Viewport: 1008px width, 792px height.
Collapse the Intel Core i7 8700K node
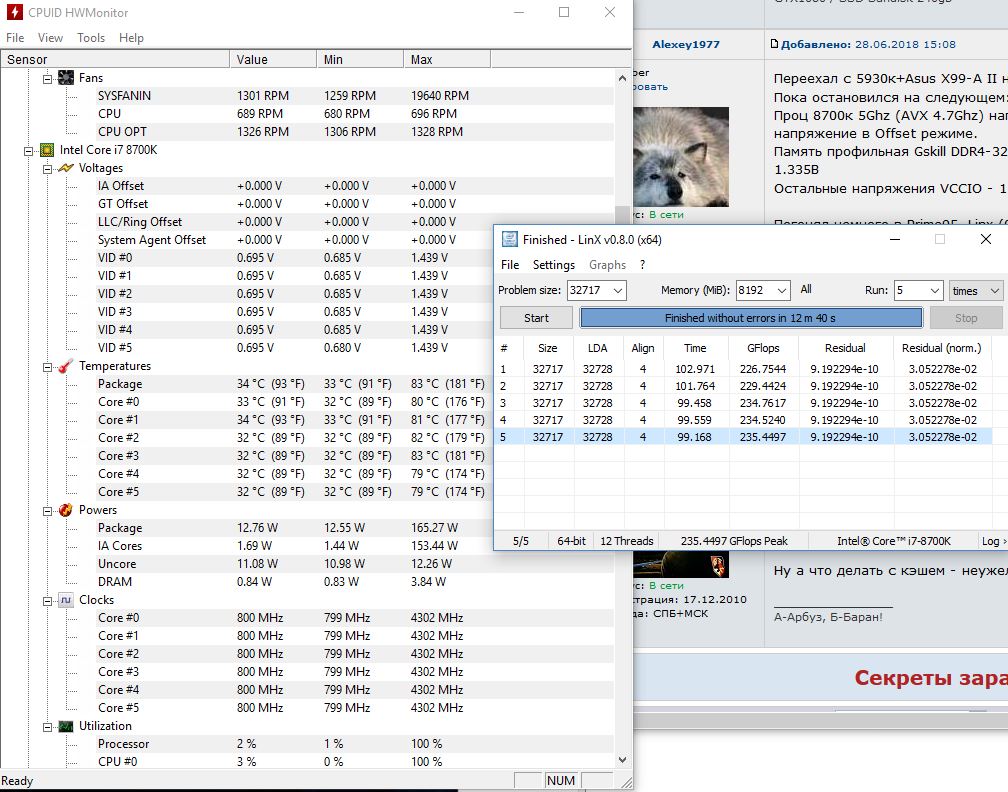coord(28,150)
